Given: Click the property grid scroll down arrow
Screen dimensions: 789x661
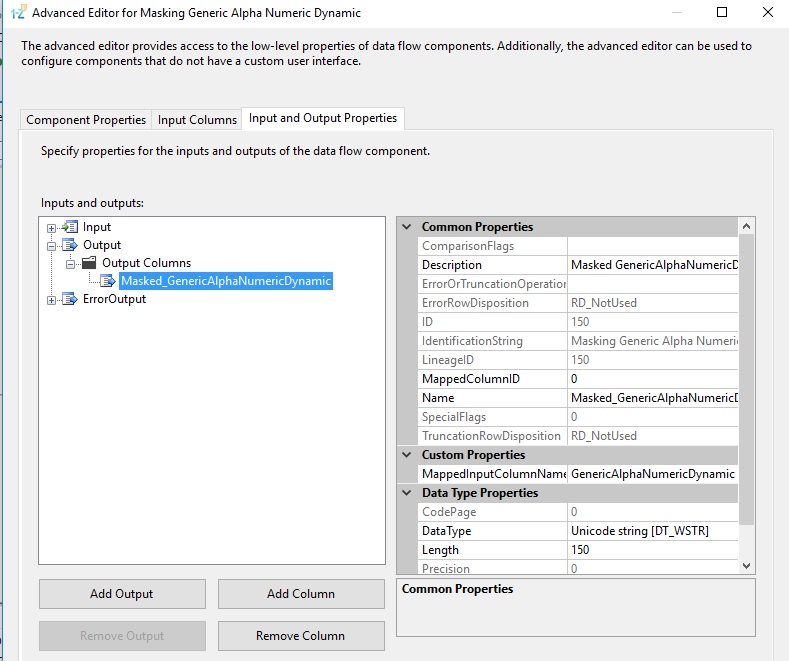Looking at the screenshot, I should (x=746, y=566).
